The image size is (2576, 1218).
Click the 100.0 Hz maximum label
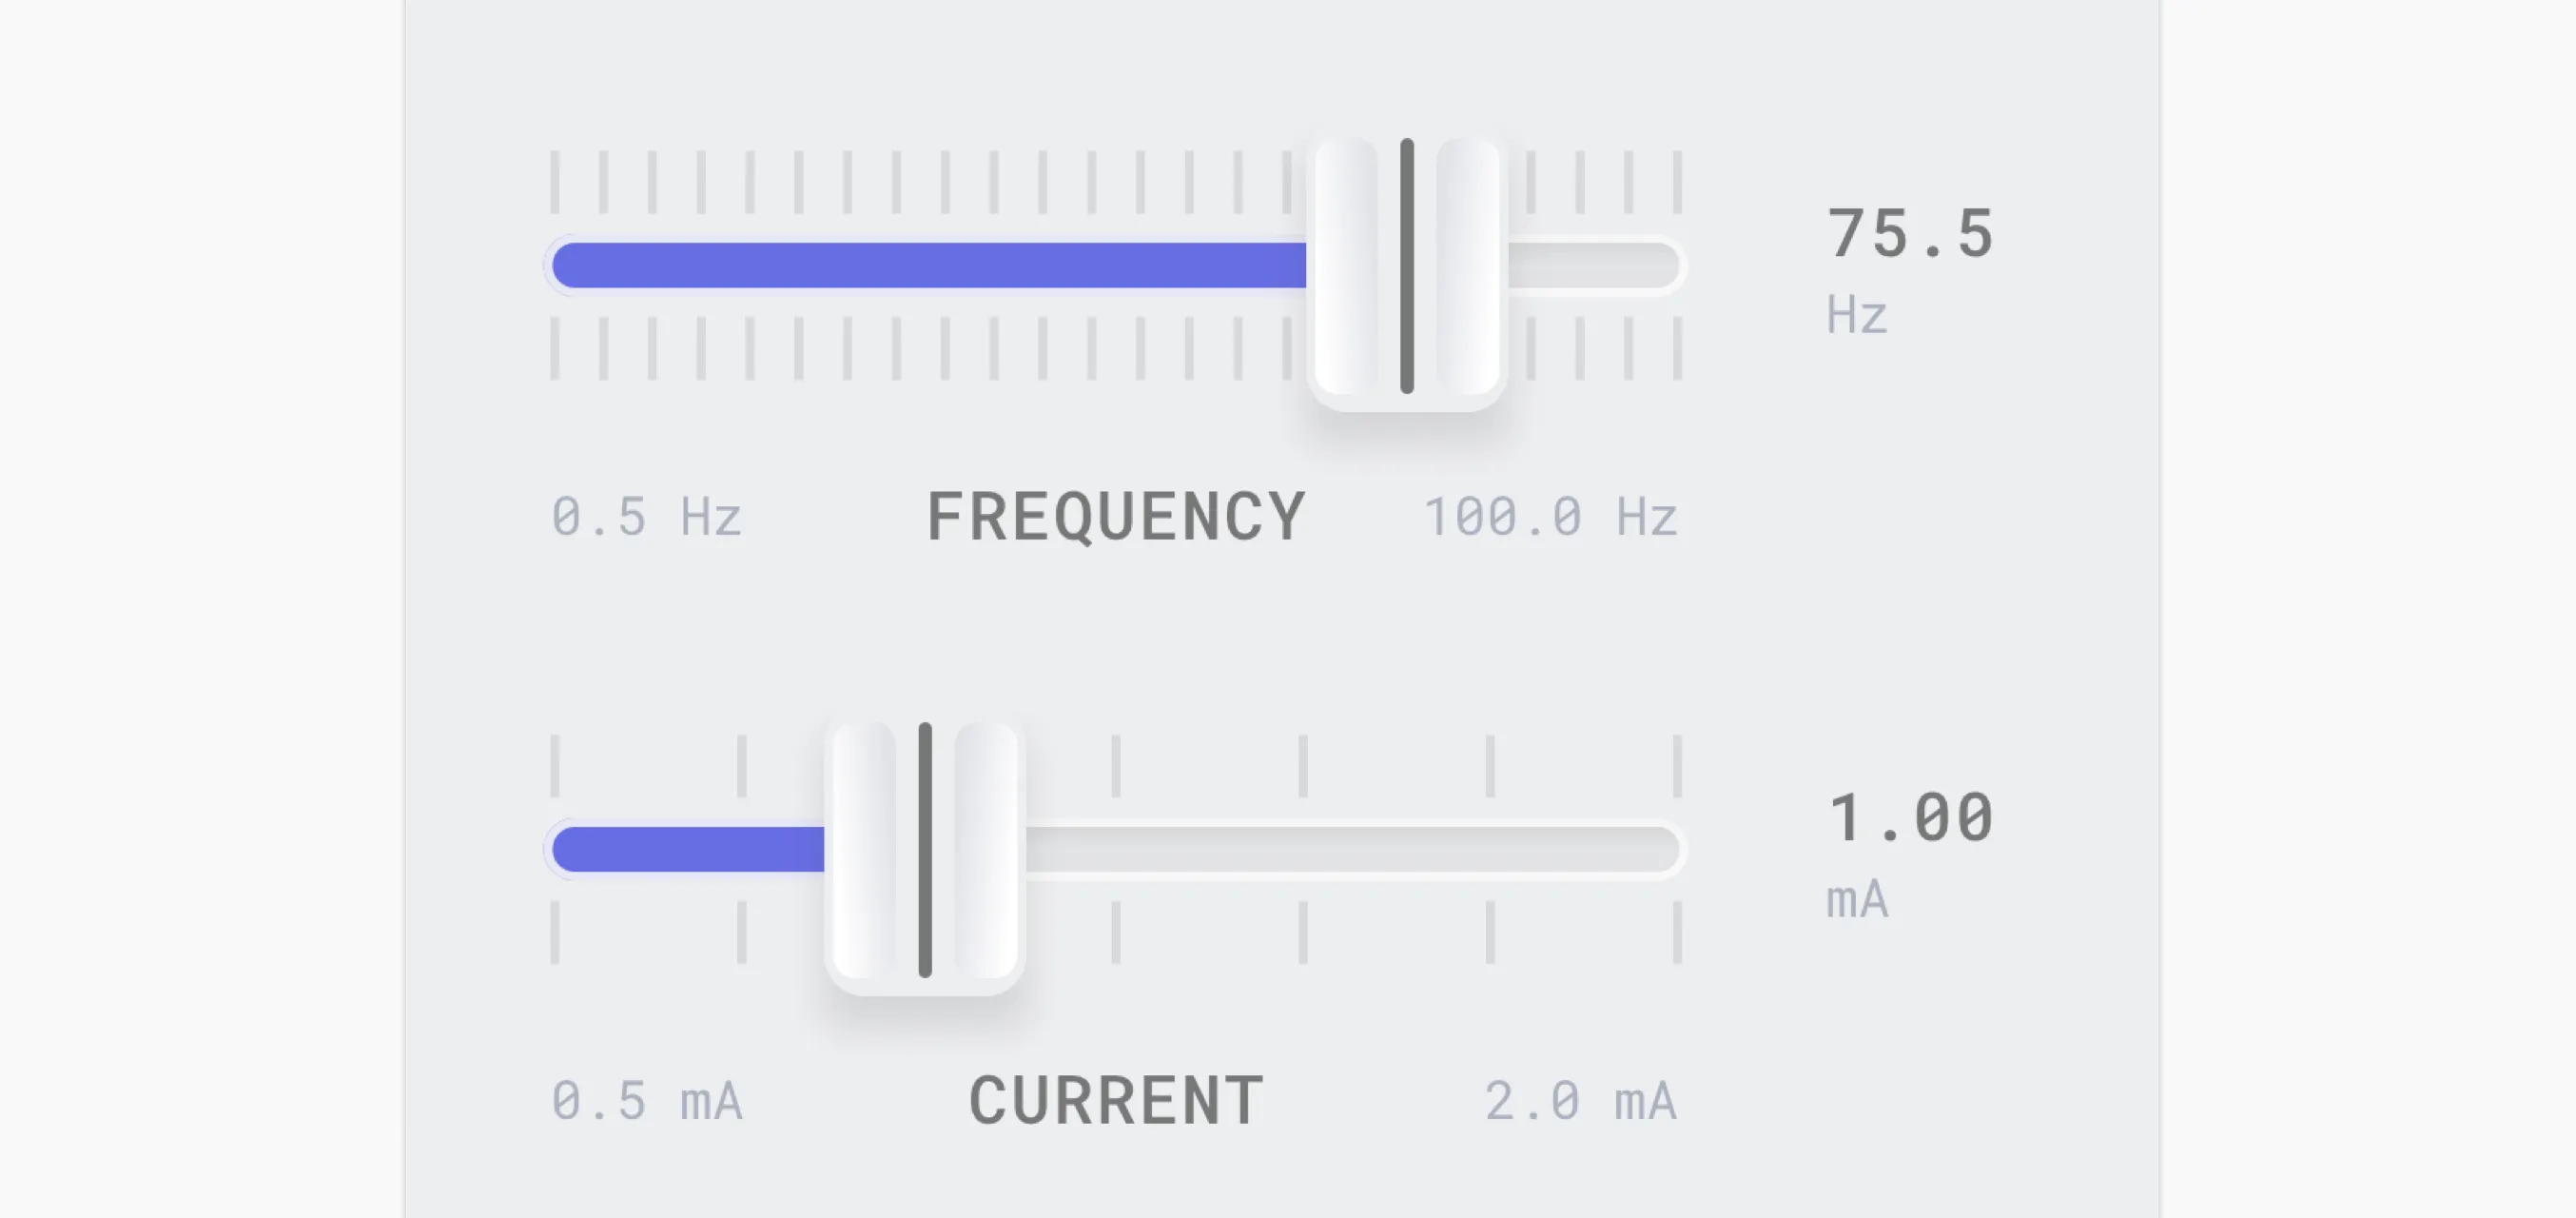pos(1550,518)
